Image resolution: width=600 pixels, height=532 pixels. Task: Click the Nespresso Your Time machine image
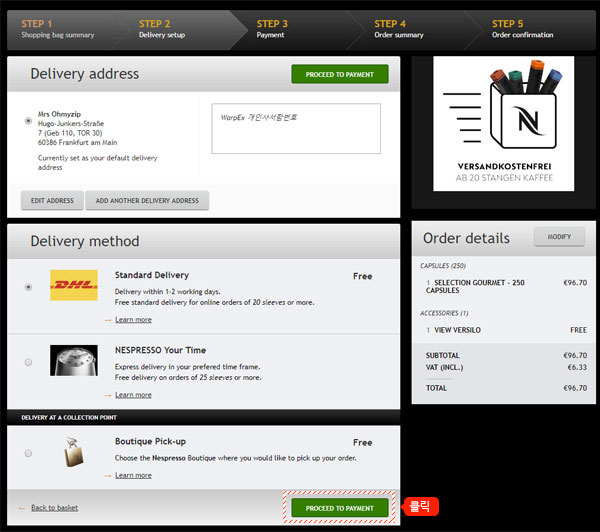[74, 360]
